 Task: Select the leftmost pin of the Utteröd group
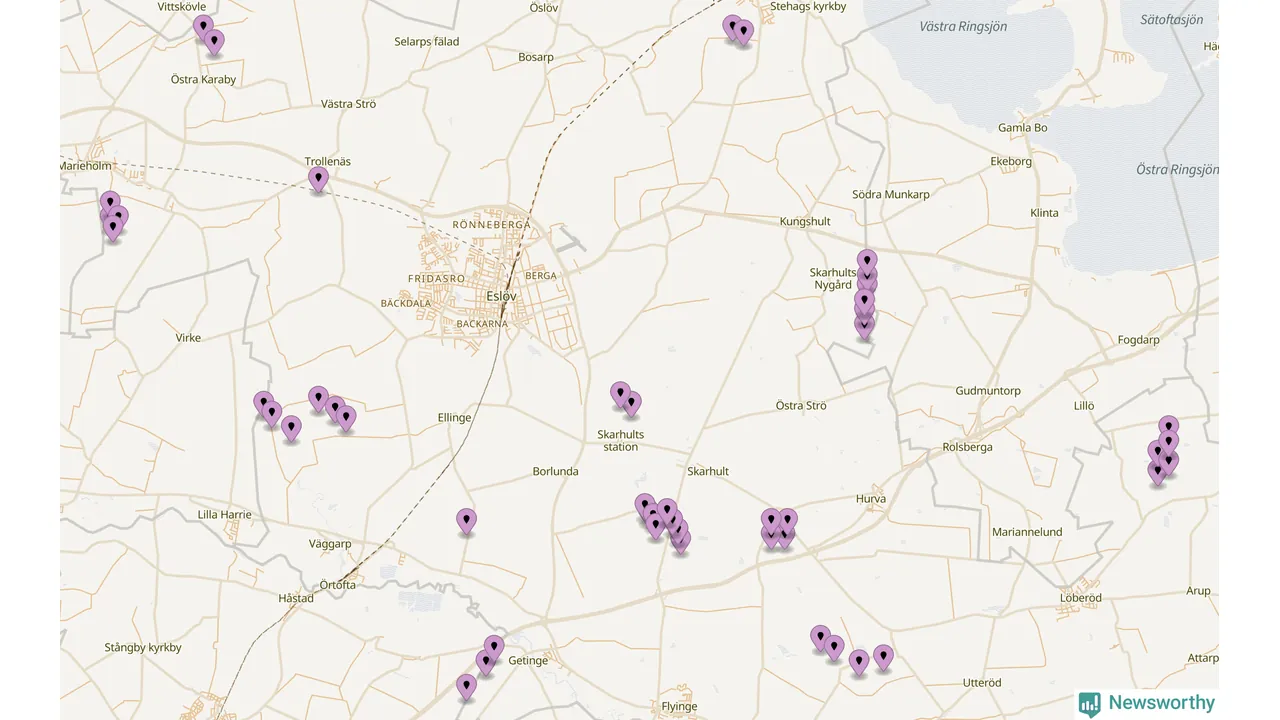pos(820,638)
